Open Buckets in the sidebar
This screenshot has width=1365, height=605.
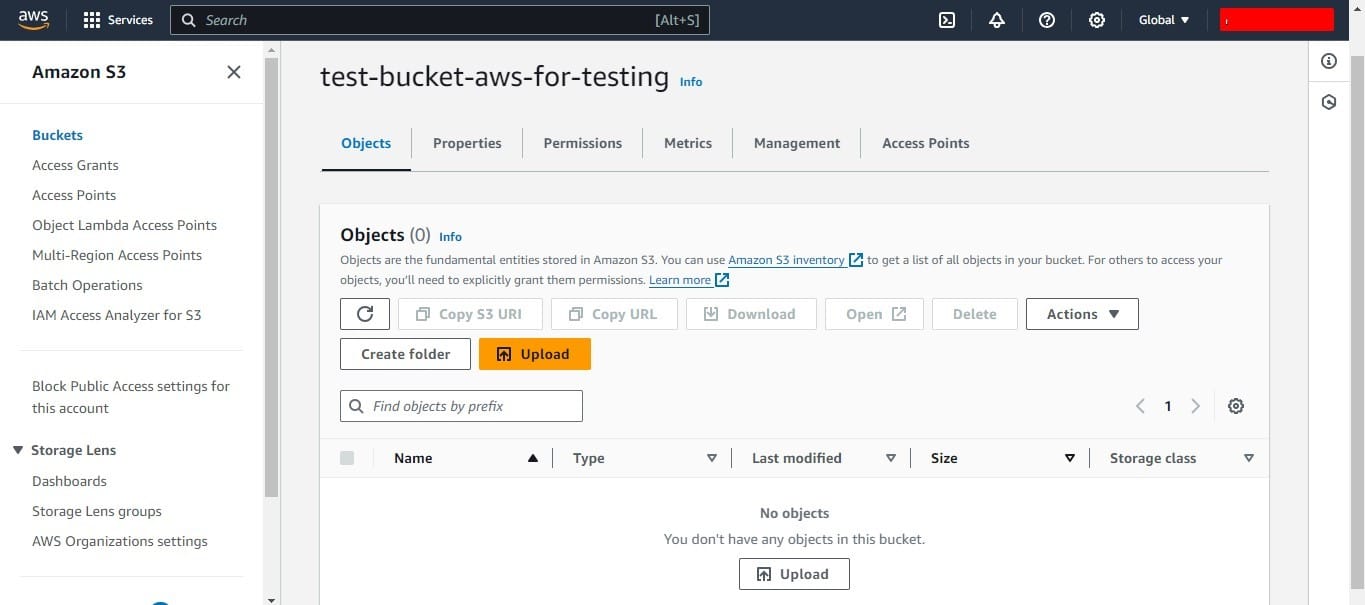coord(57,135)
